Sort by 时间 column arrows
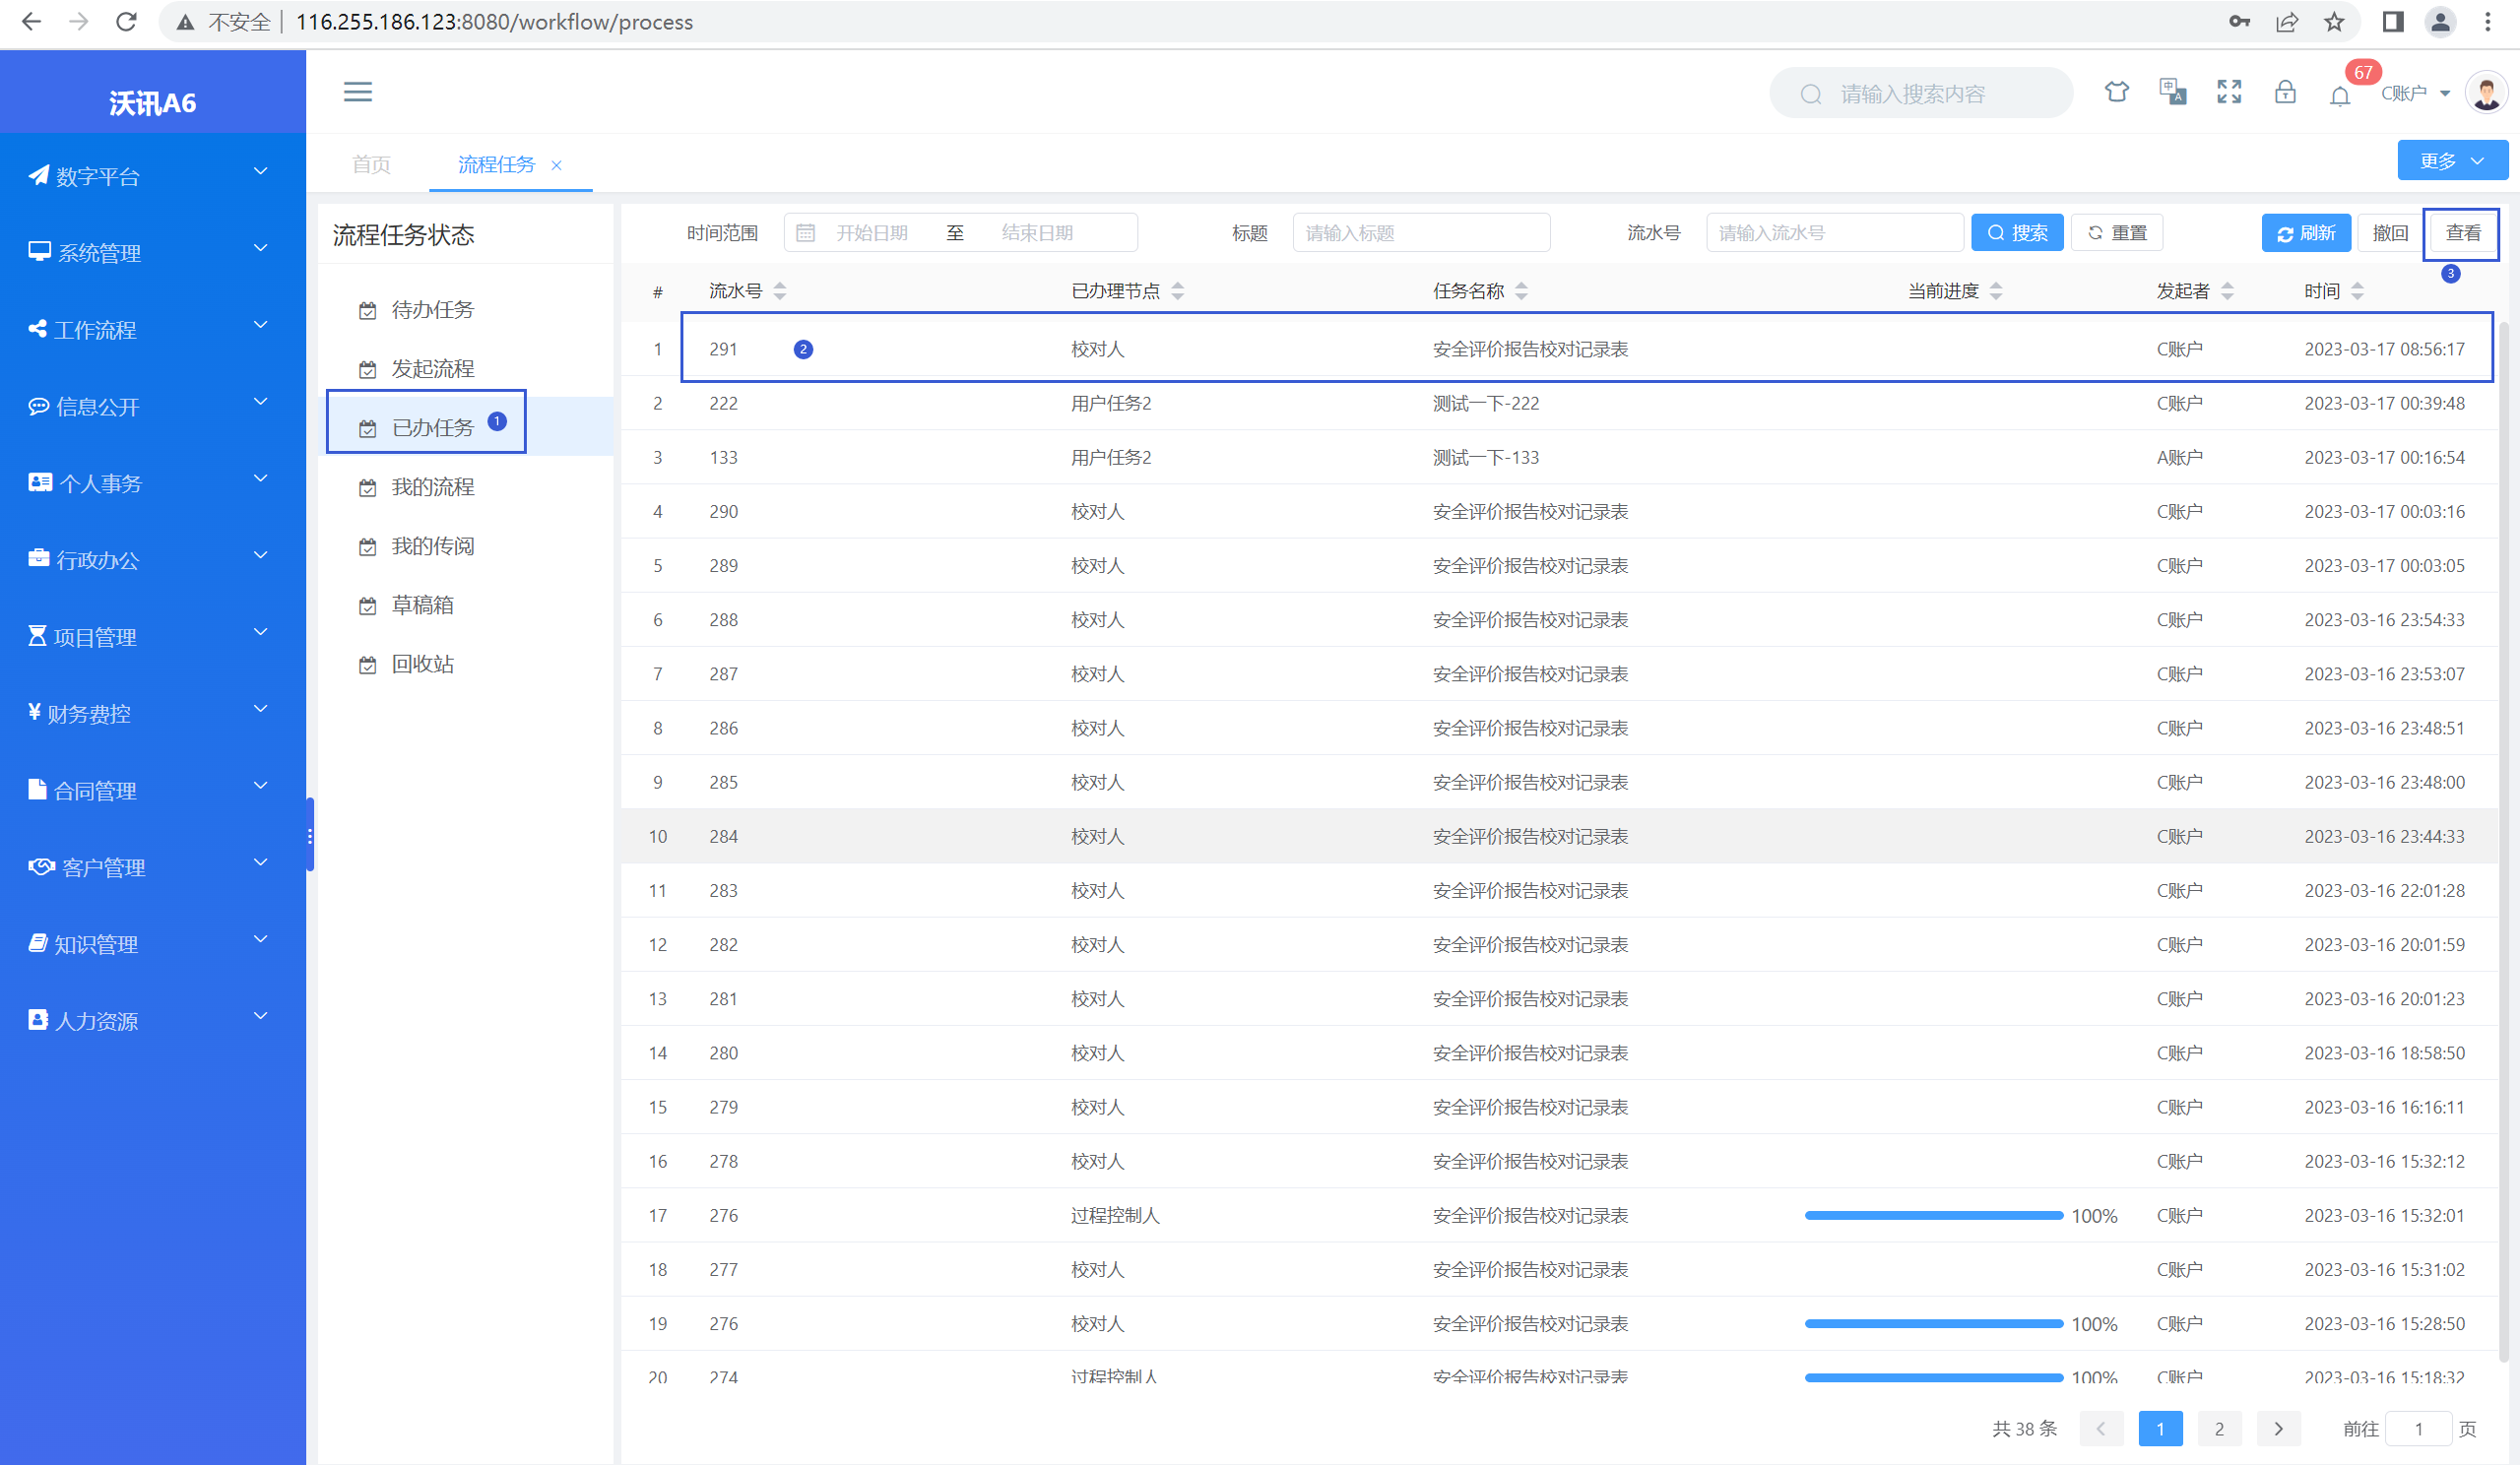Image resolution: width=2520 pixels, height=1465 pixels. pyautogui.click(x=2357, y=291)
